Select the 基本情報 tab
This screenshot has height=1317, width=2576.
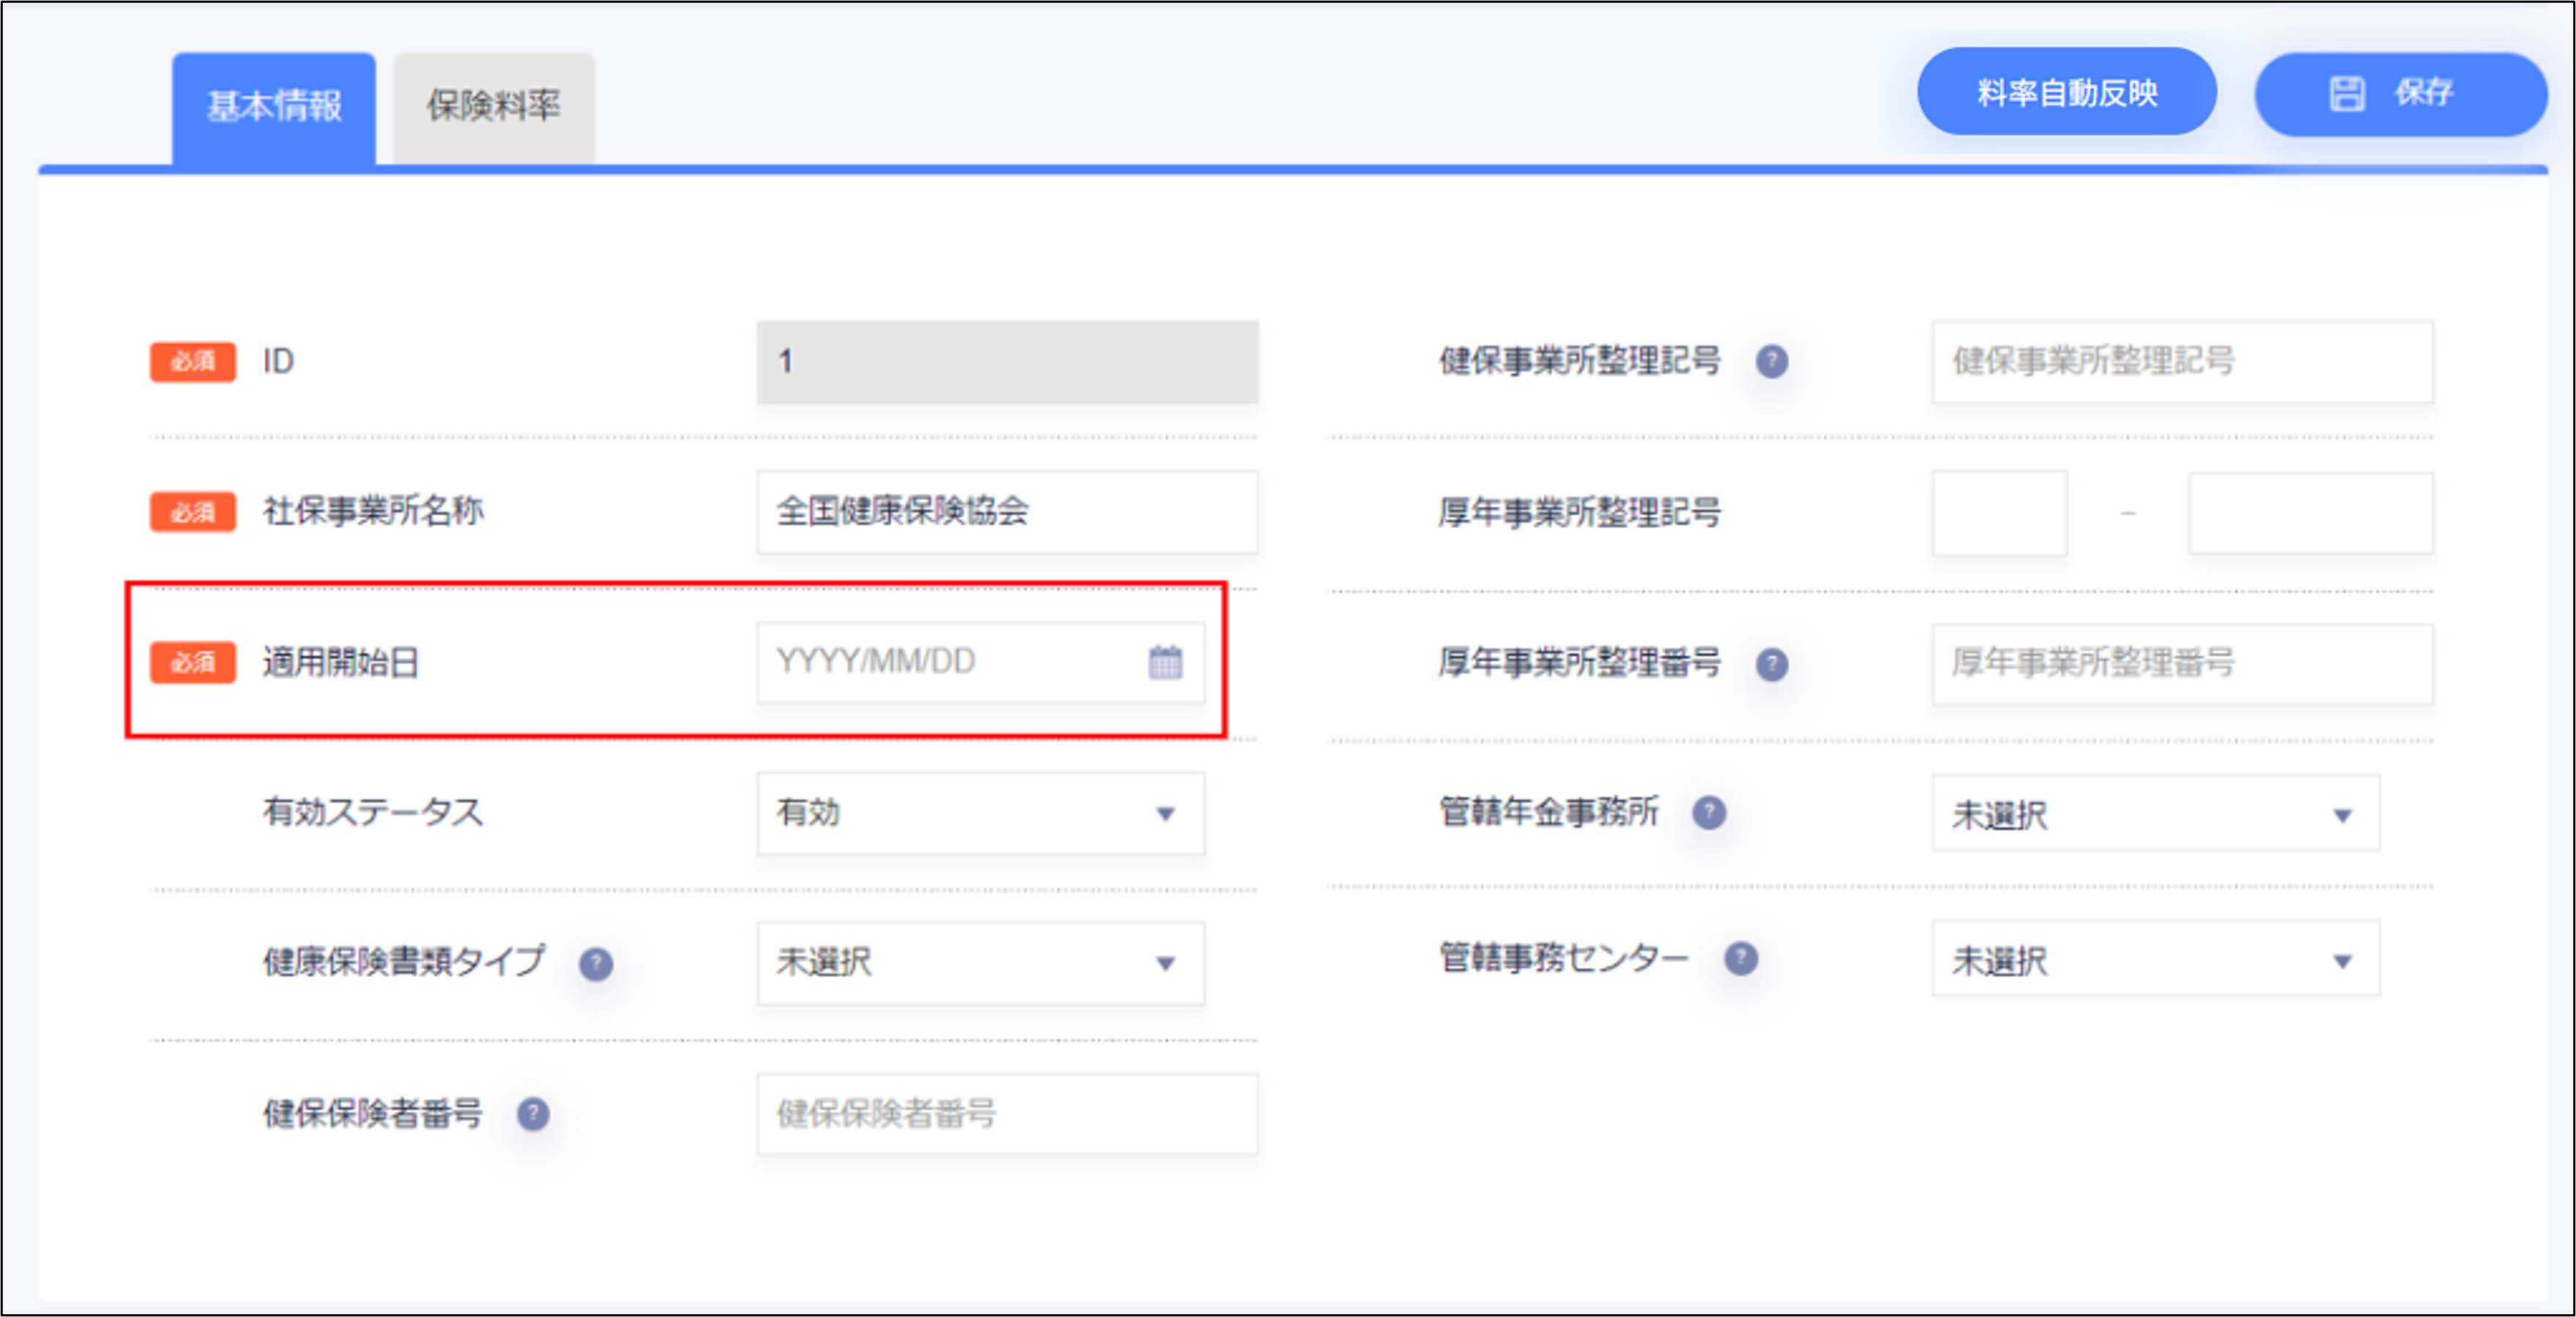[274, 107]
